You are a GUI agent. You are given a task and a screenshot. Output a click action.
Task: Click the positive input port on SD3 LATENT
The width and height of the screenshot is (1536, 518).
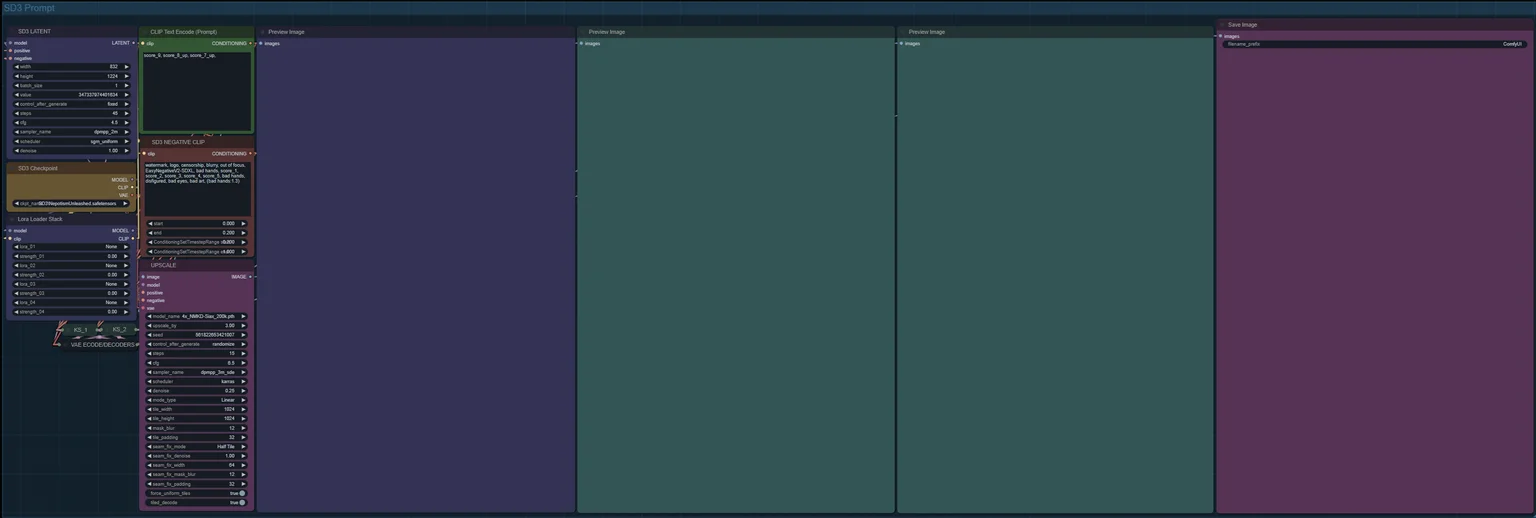click(10, 50)
